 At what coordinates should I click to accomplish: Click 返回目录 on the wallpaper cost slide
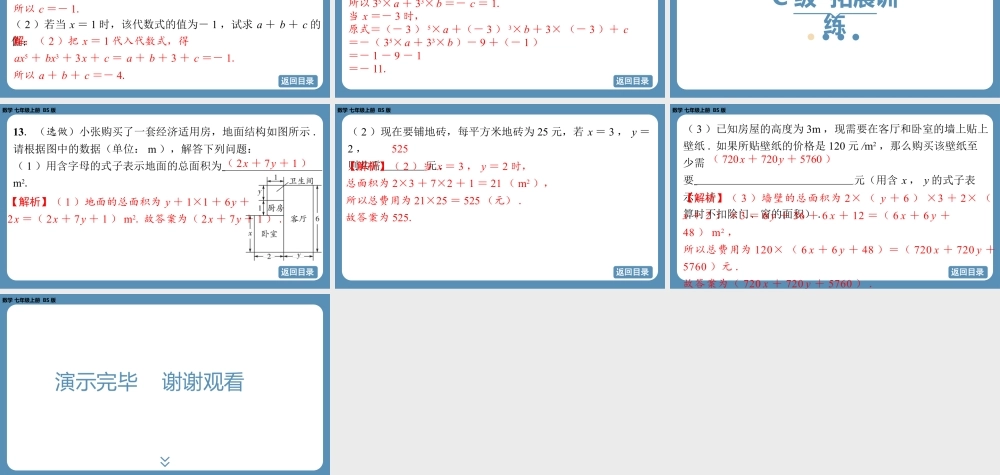[967, 272]
